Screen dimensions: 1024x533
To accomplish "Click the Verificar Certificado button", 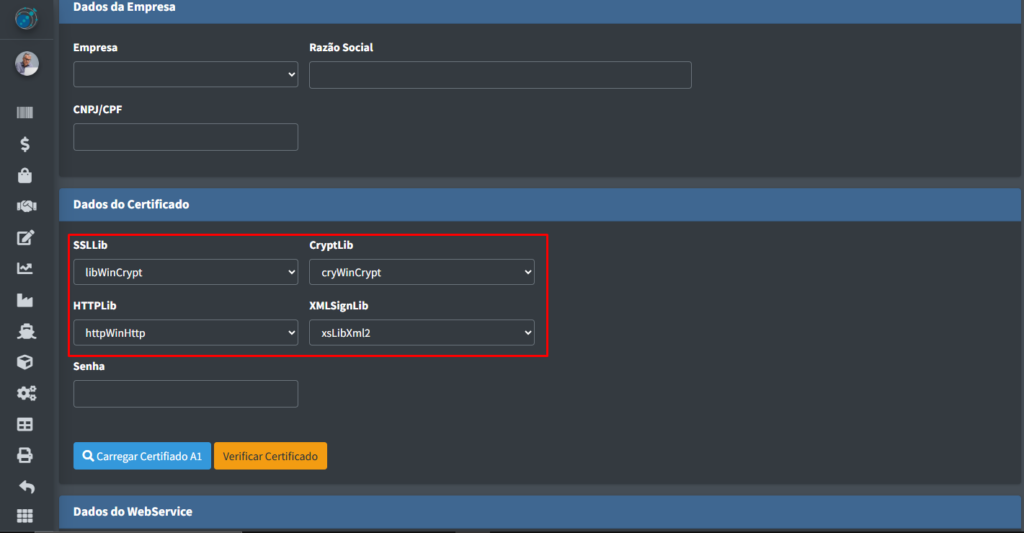I will (x=270, y=456).
